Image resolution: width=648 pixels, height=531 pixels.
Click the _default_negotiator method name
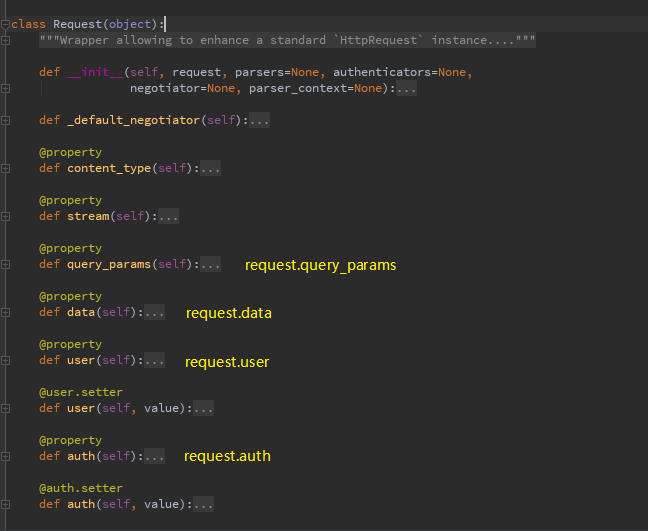tap(133, 120)
